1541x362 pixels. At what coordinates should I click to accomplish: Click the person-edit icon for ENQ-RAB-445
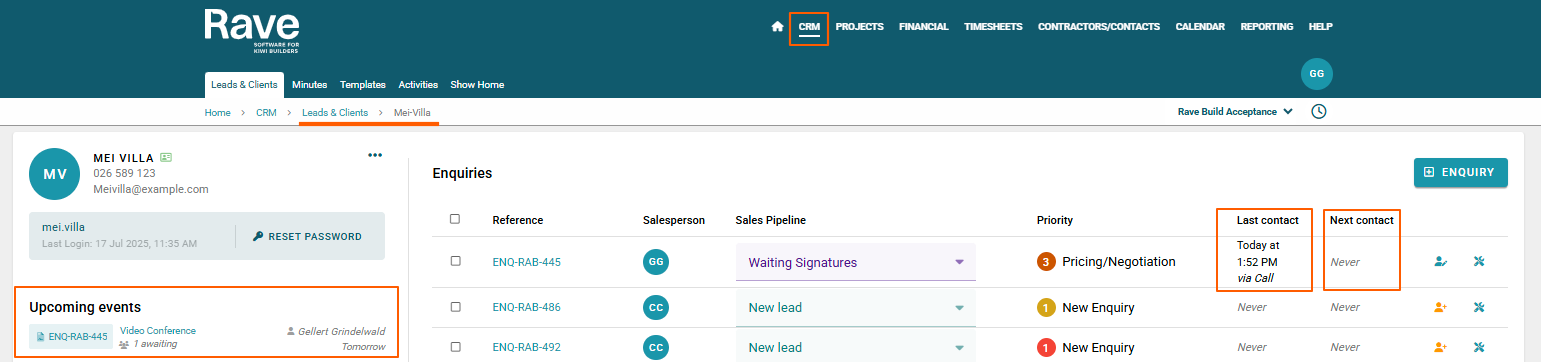tap(1440, 262)
